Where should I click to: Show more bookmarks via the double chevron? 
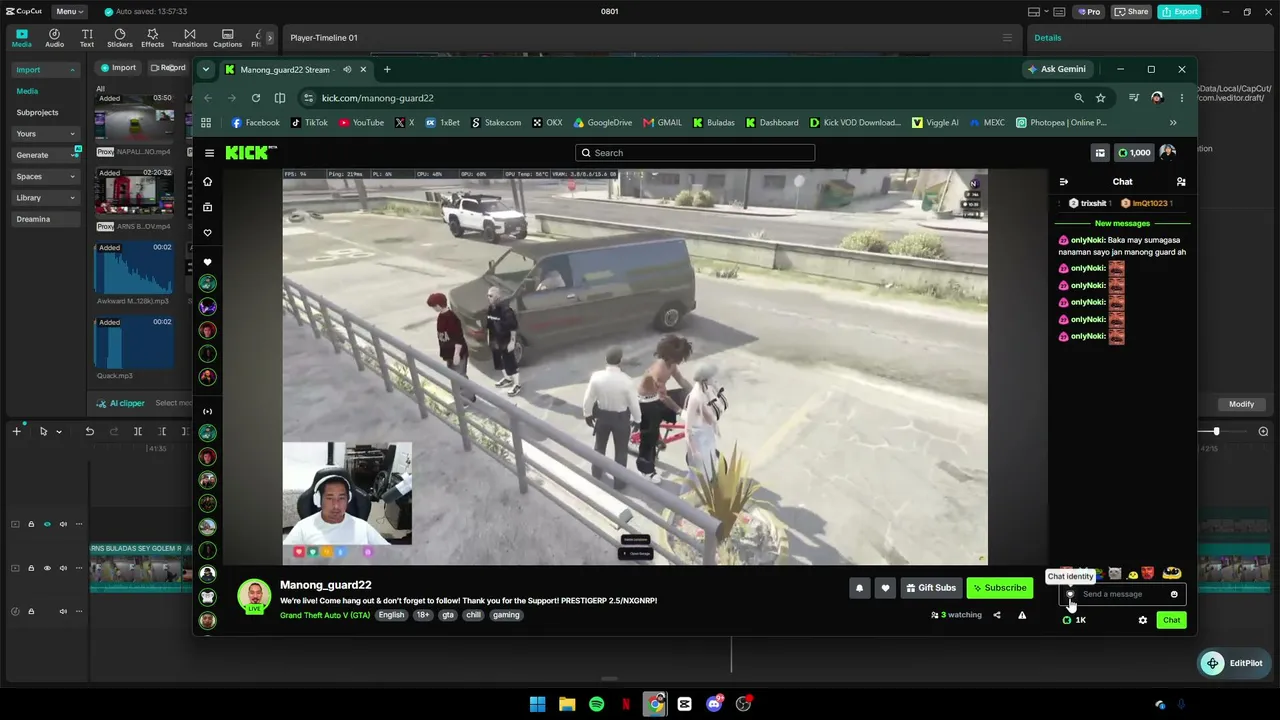coord(1173,123)
